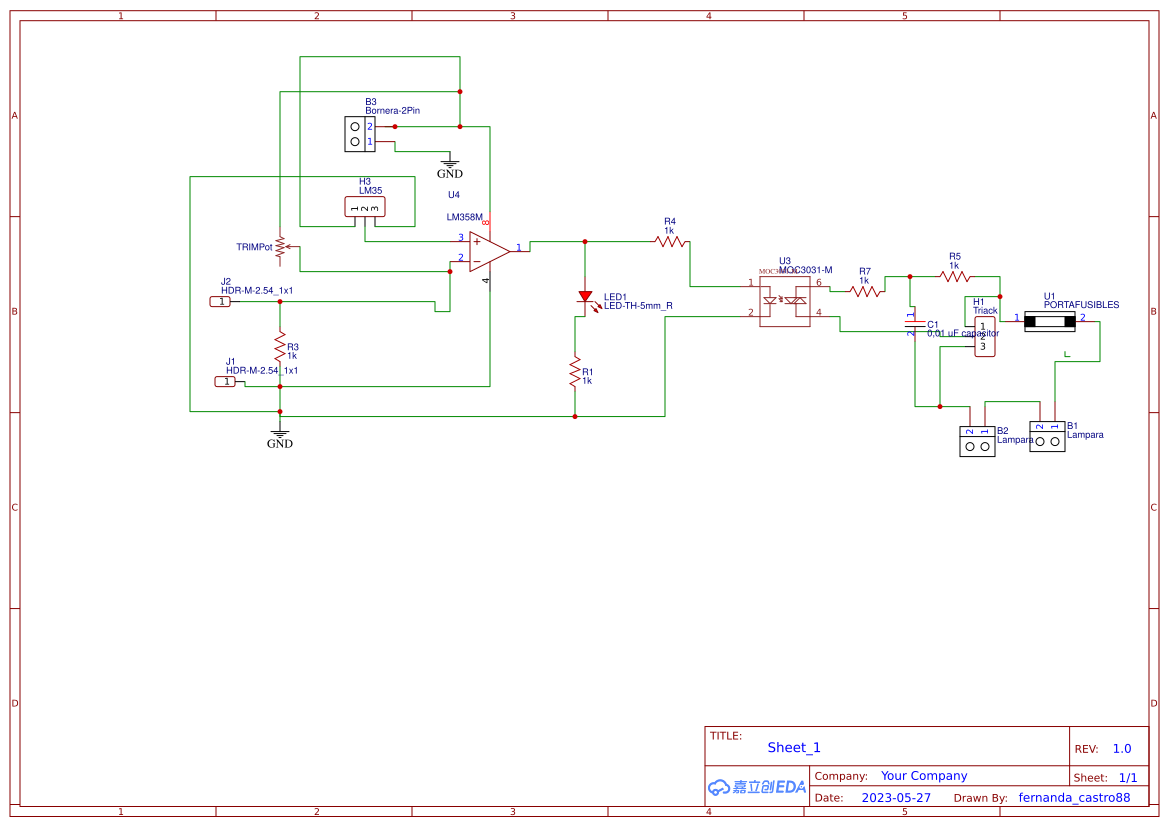Select the GND symbol below B3 Bornera-2Pin

click(450, 165)
